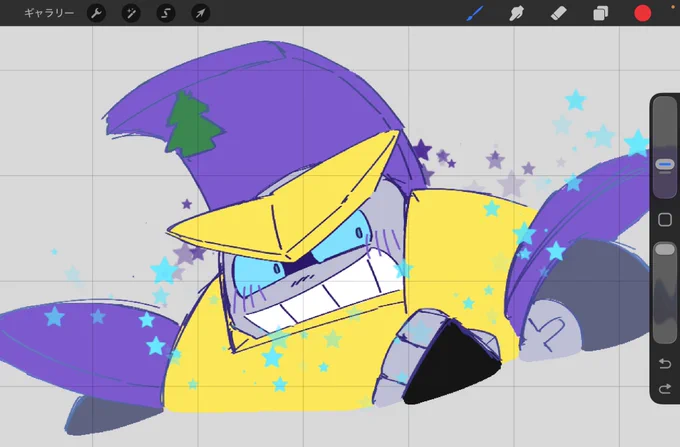This screenshot has height=447, width=680.
Task: Tap the square modify button in sidebar
Action: click(665, 219)
